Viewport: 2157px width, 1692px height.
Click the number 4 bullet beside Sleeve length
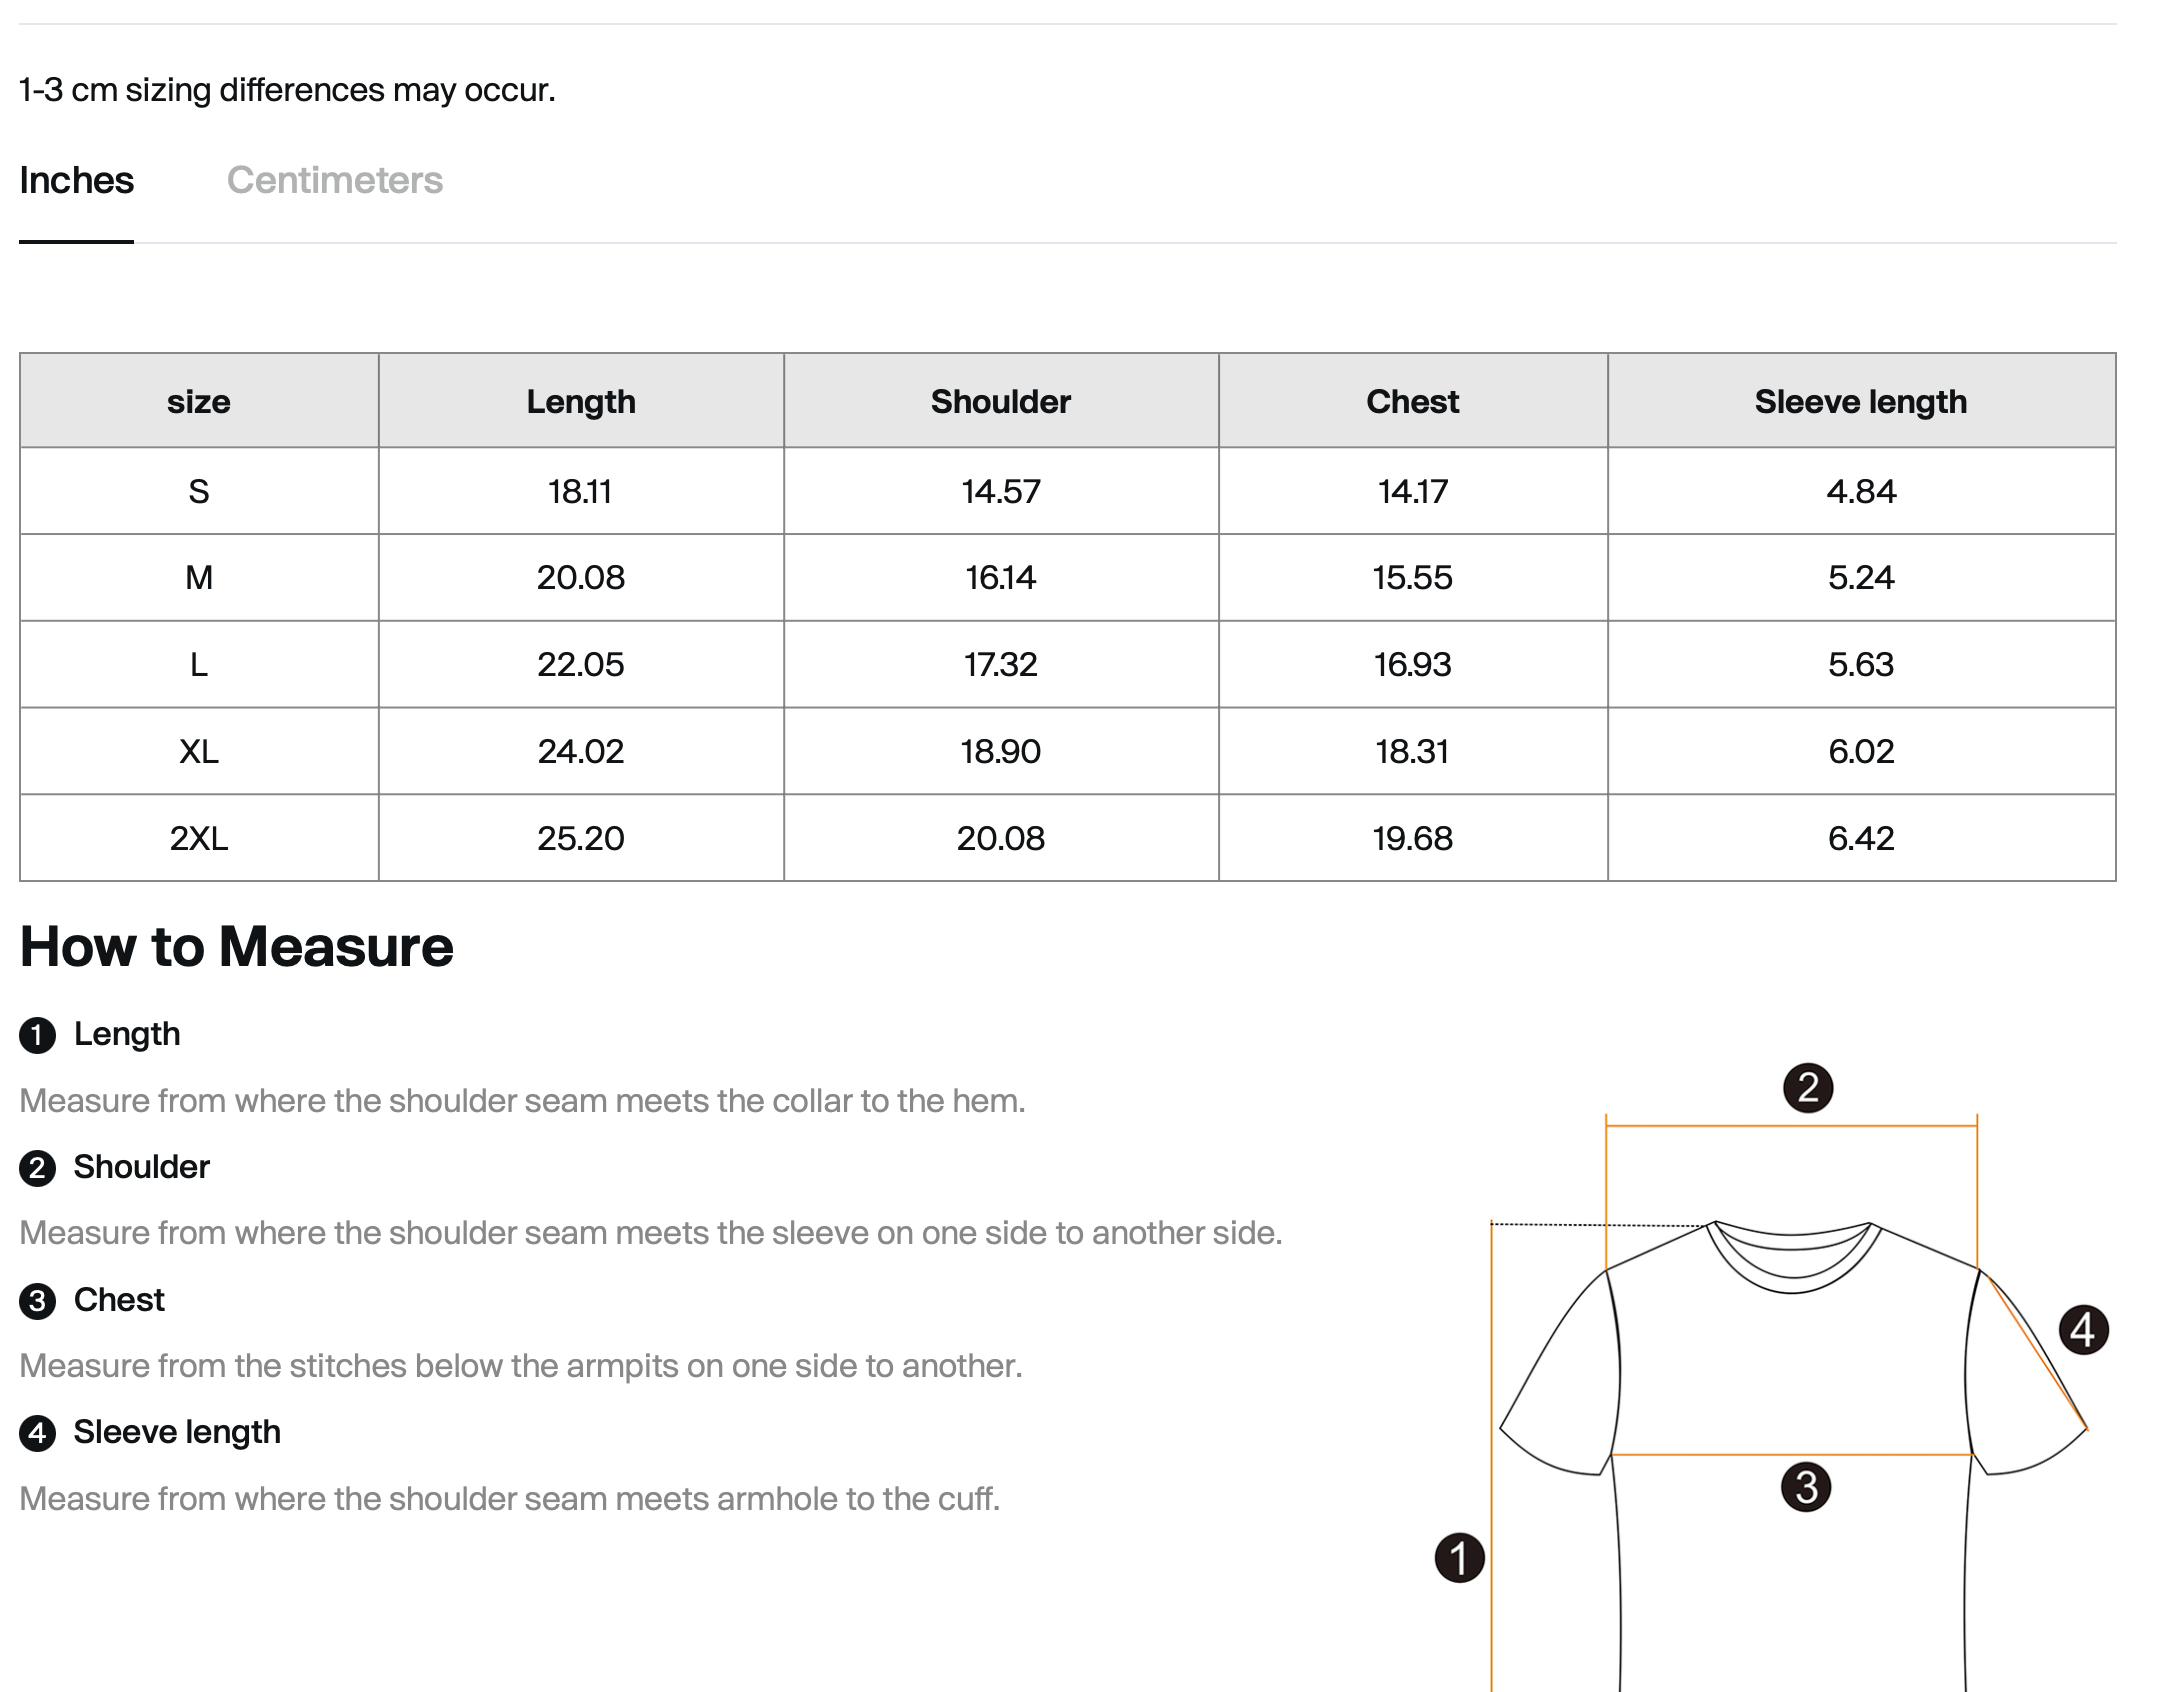point(38,1433)
